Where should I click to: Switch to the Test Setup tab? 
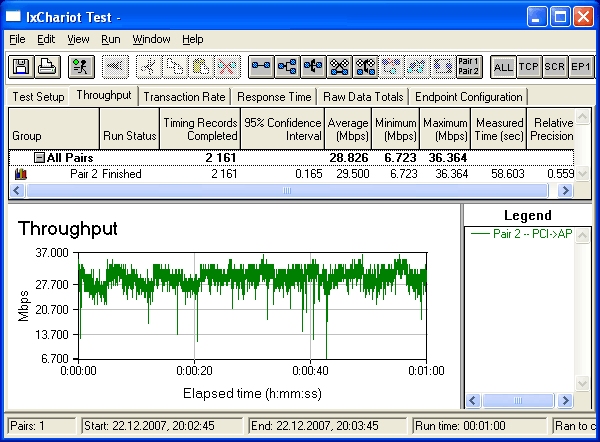click(x=38, y=97)
